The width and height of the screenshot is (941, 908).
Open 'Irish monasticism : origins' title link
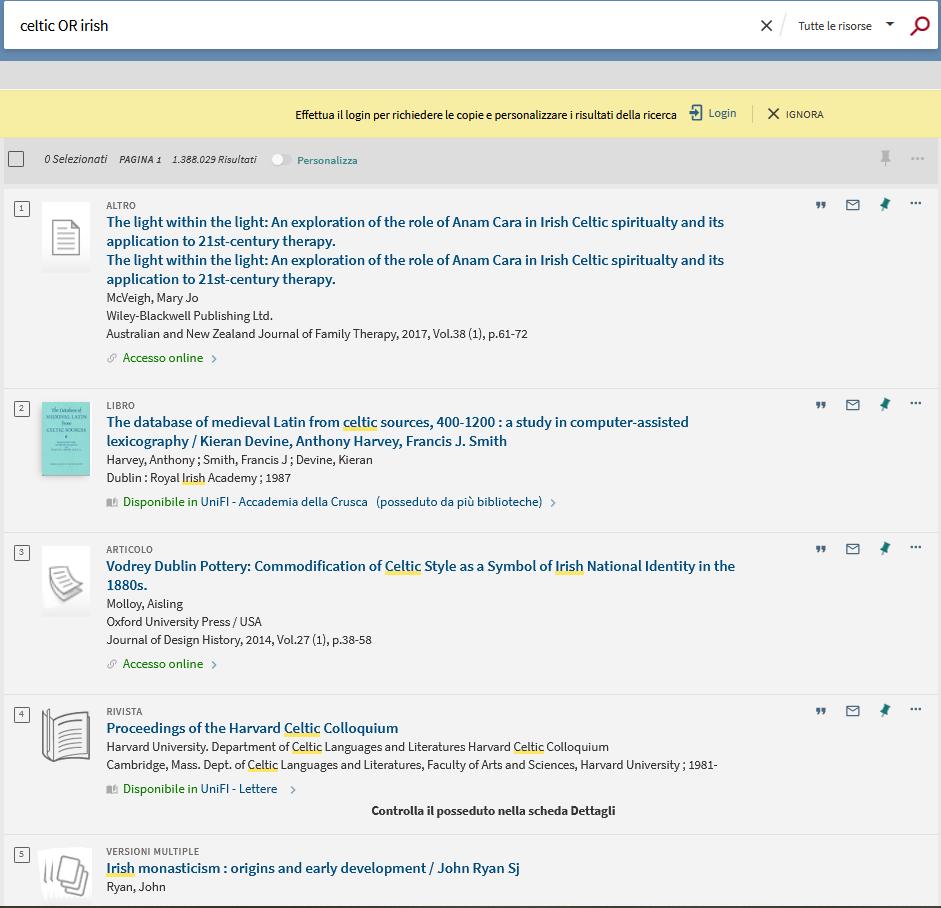(x=313, y=868)
